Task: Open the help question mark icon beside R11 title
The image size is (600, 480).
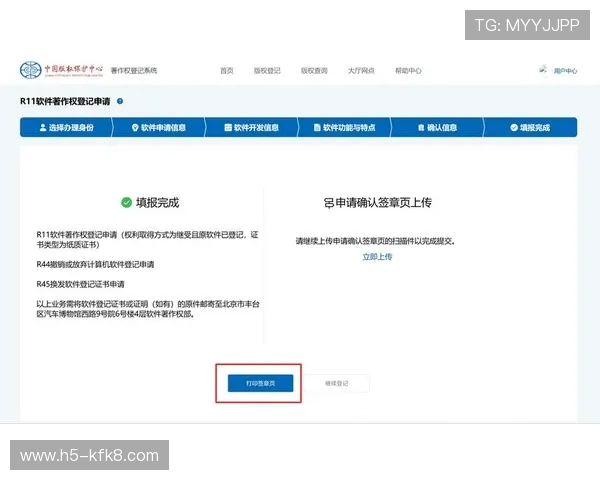Action: pos(120,101)
